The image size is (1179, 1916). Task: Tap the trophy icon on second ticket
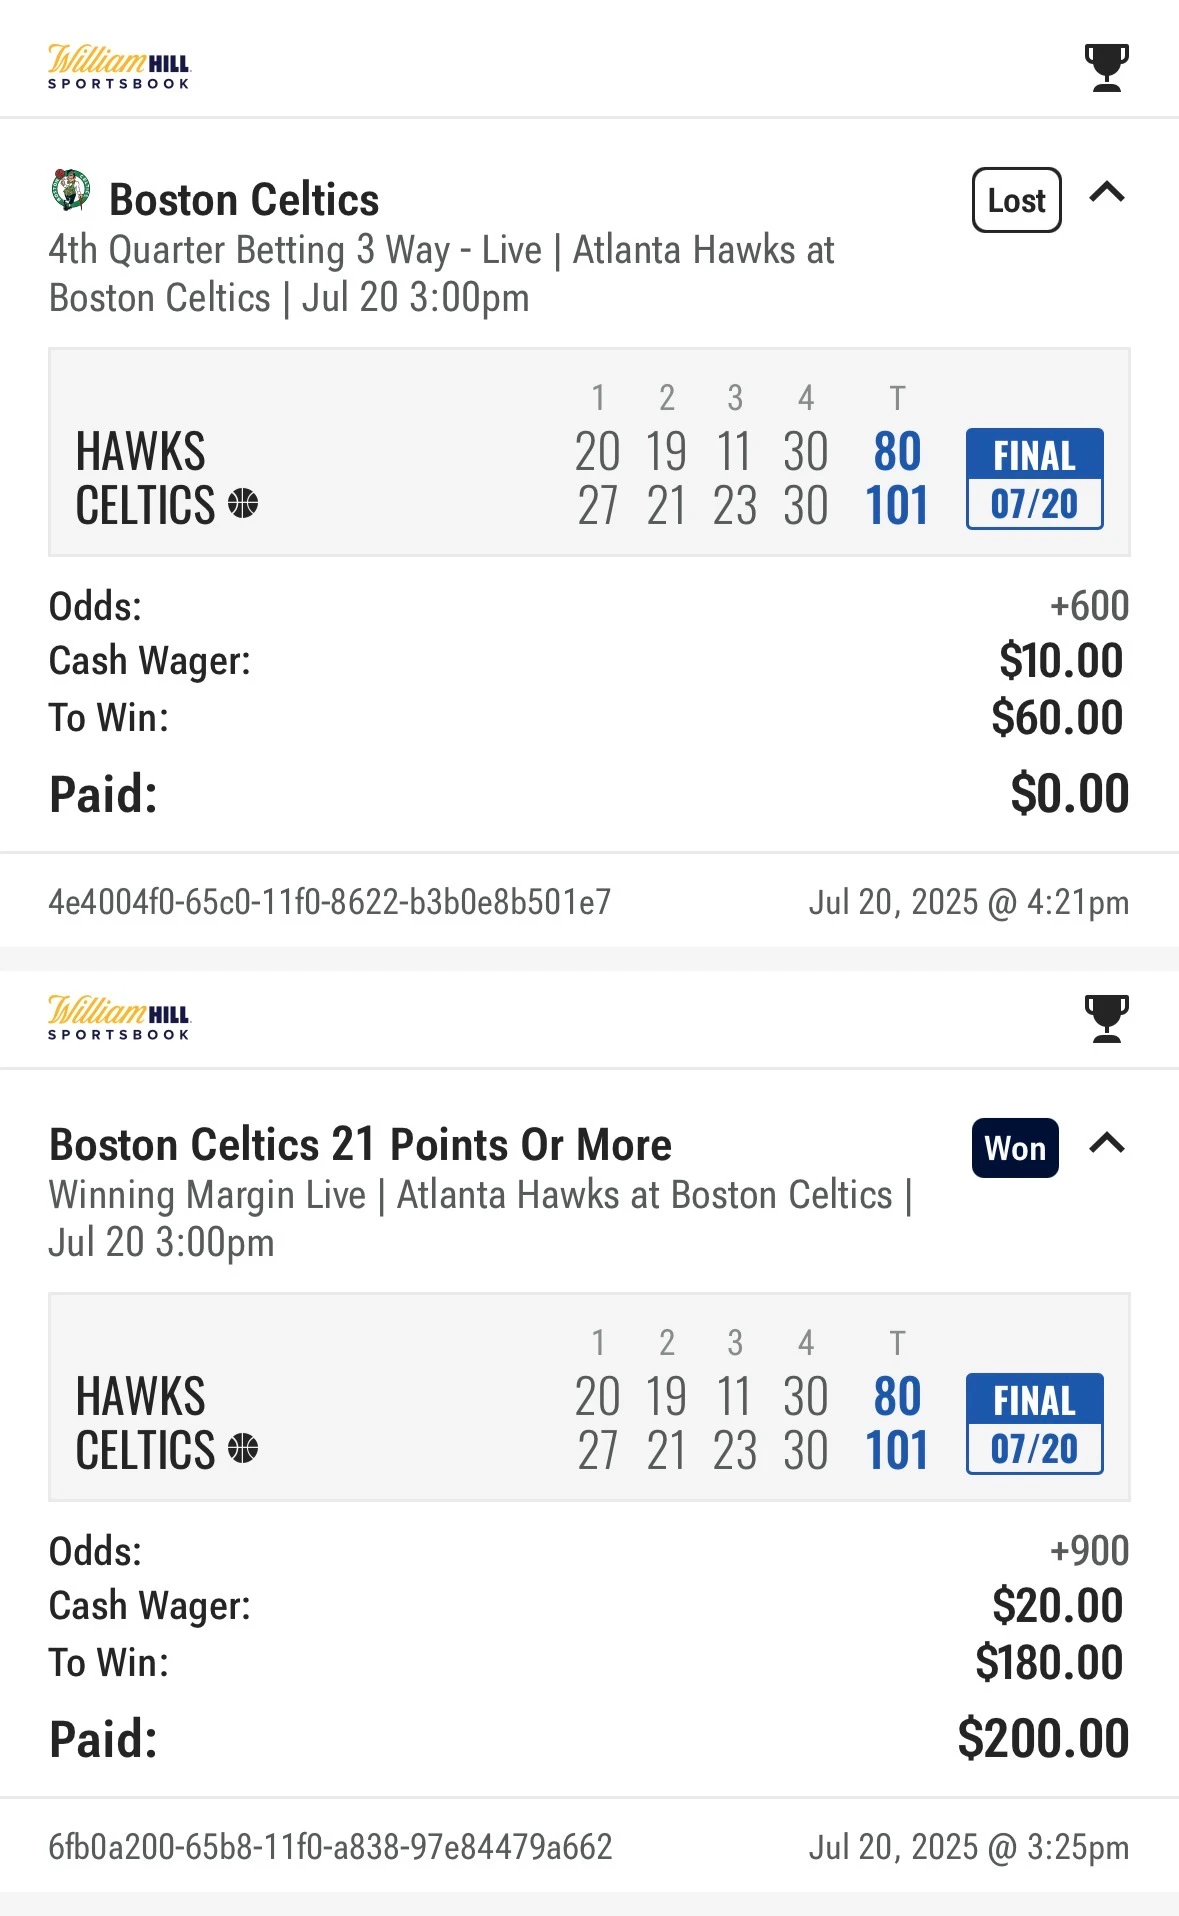pos(1106,1018)
